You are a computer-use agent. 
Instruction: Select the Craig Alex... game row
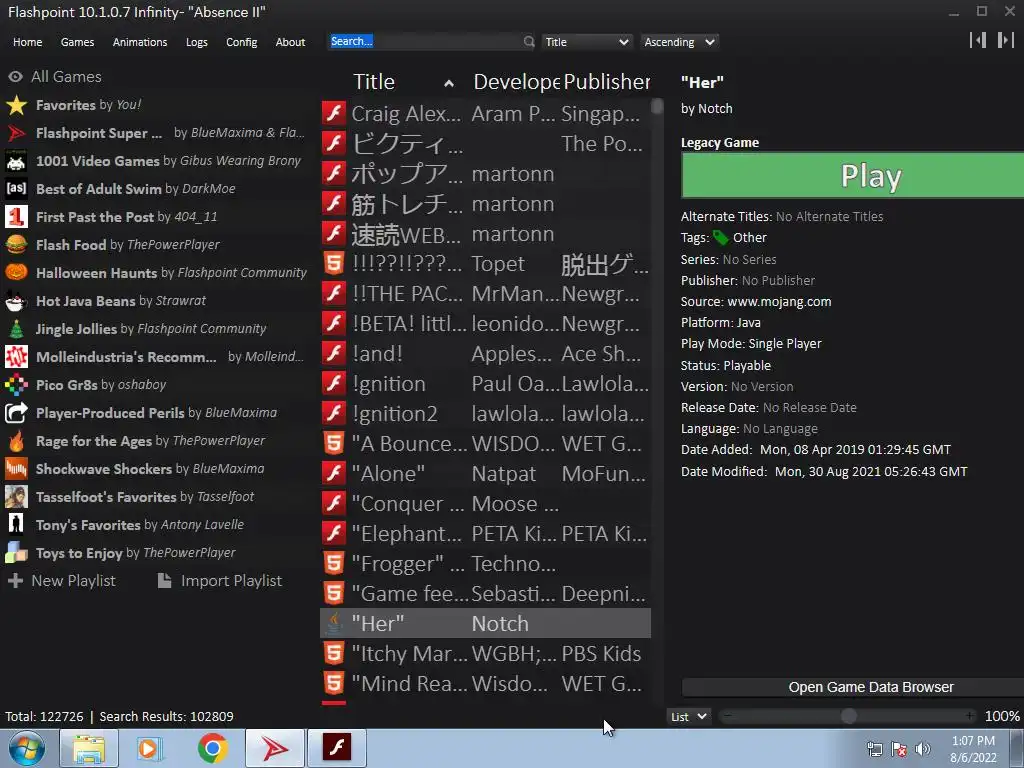point(485,113)
